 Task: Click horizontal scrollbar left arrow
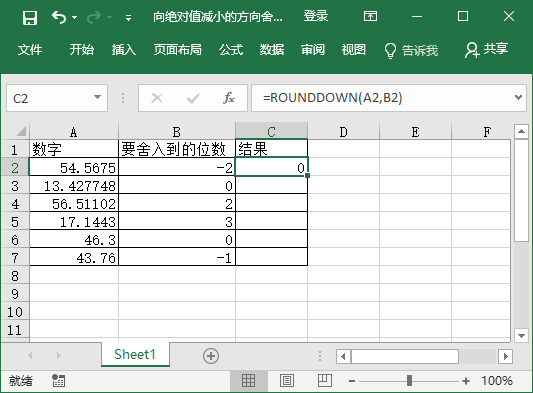click(343, 356)
